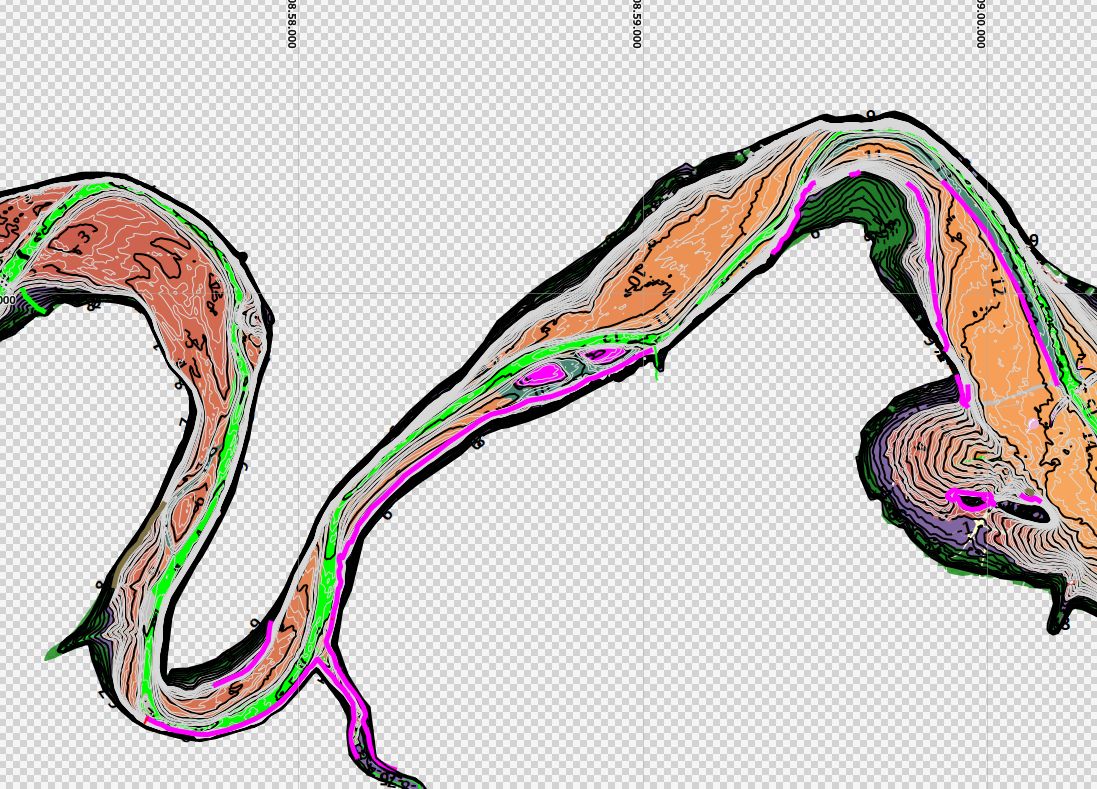Click the magenta outlined loop in the right bay

click(x=970, y=497)
